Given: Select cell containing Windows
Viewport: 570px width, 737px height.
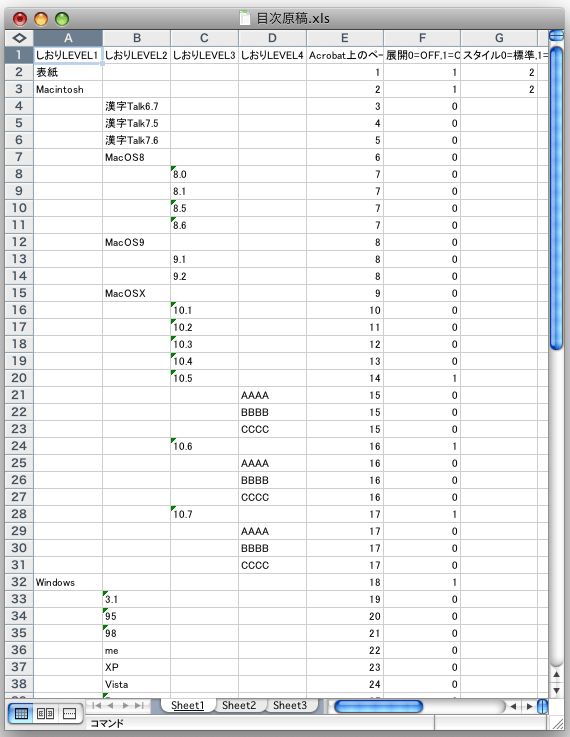Looking at the screenshot, I should (68, 582).
